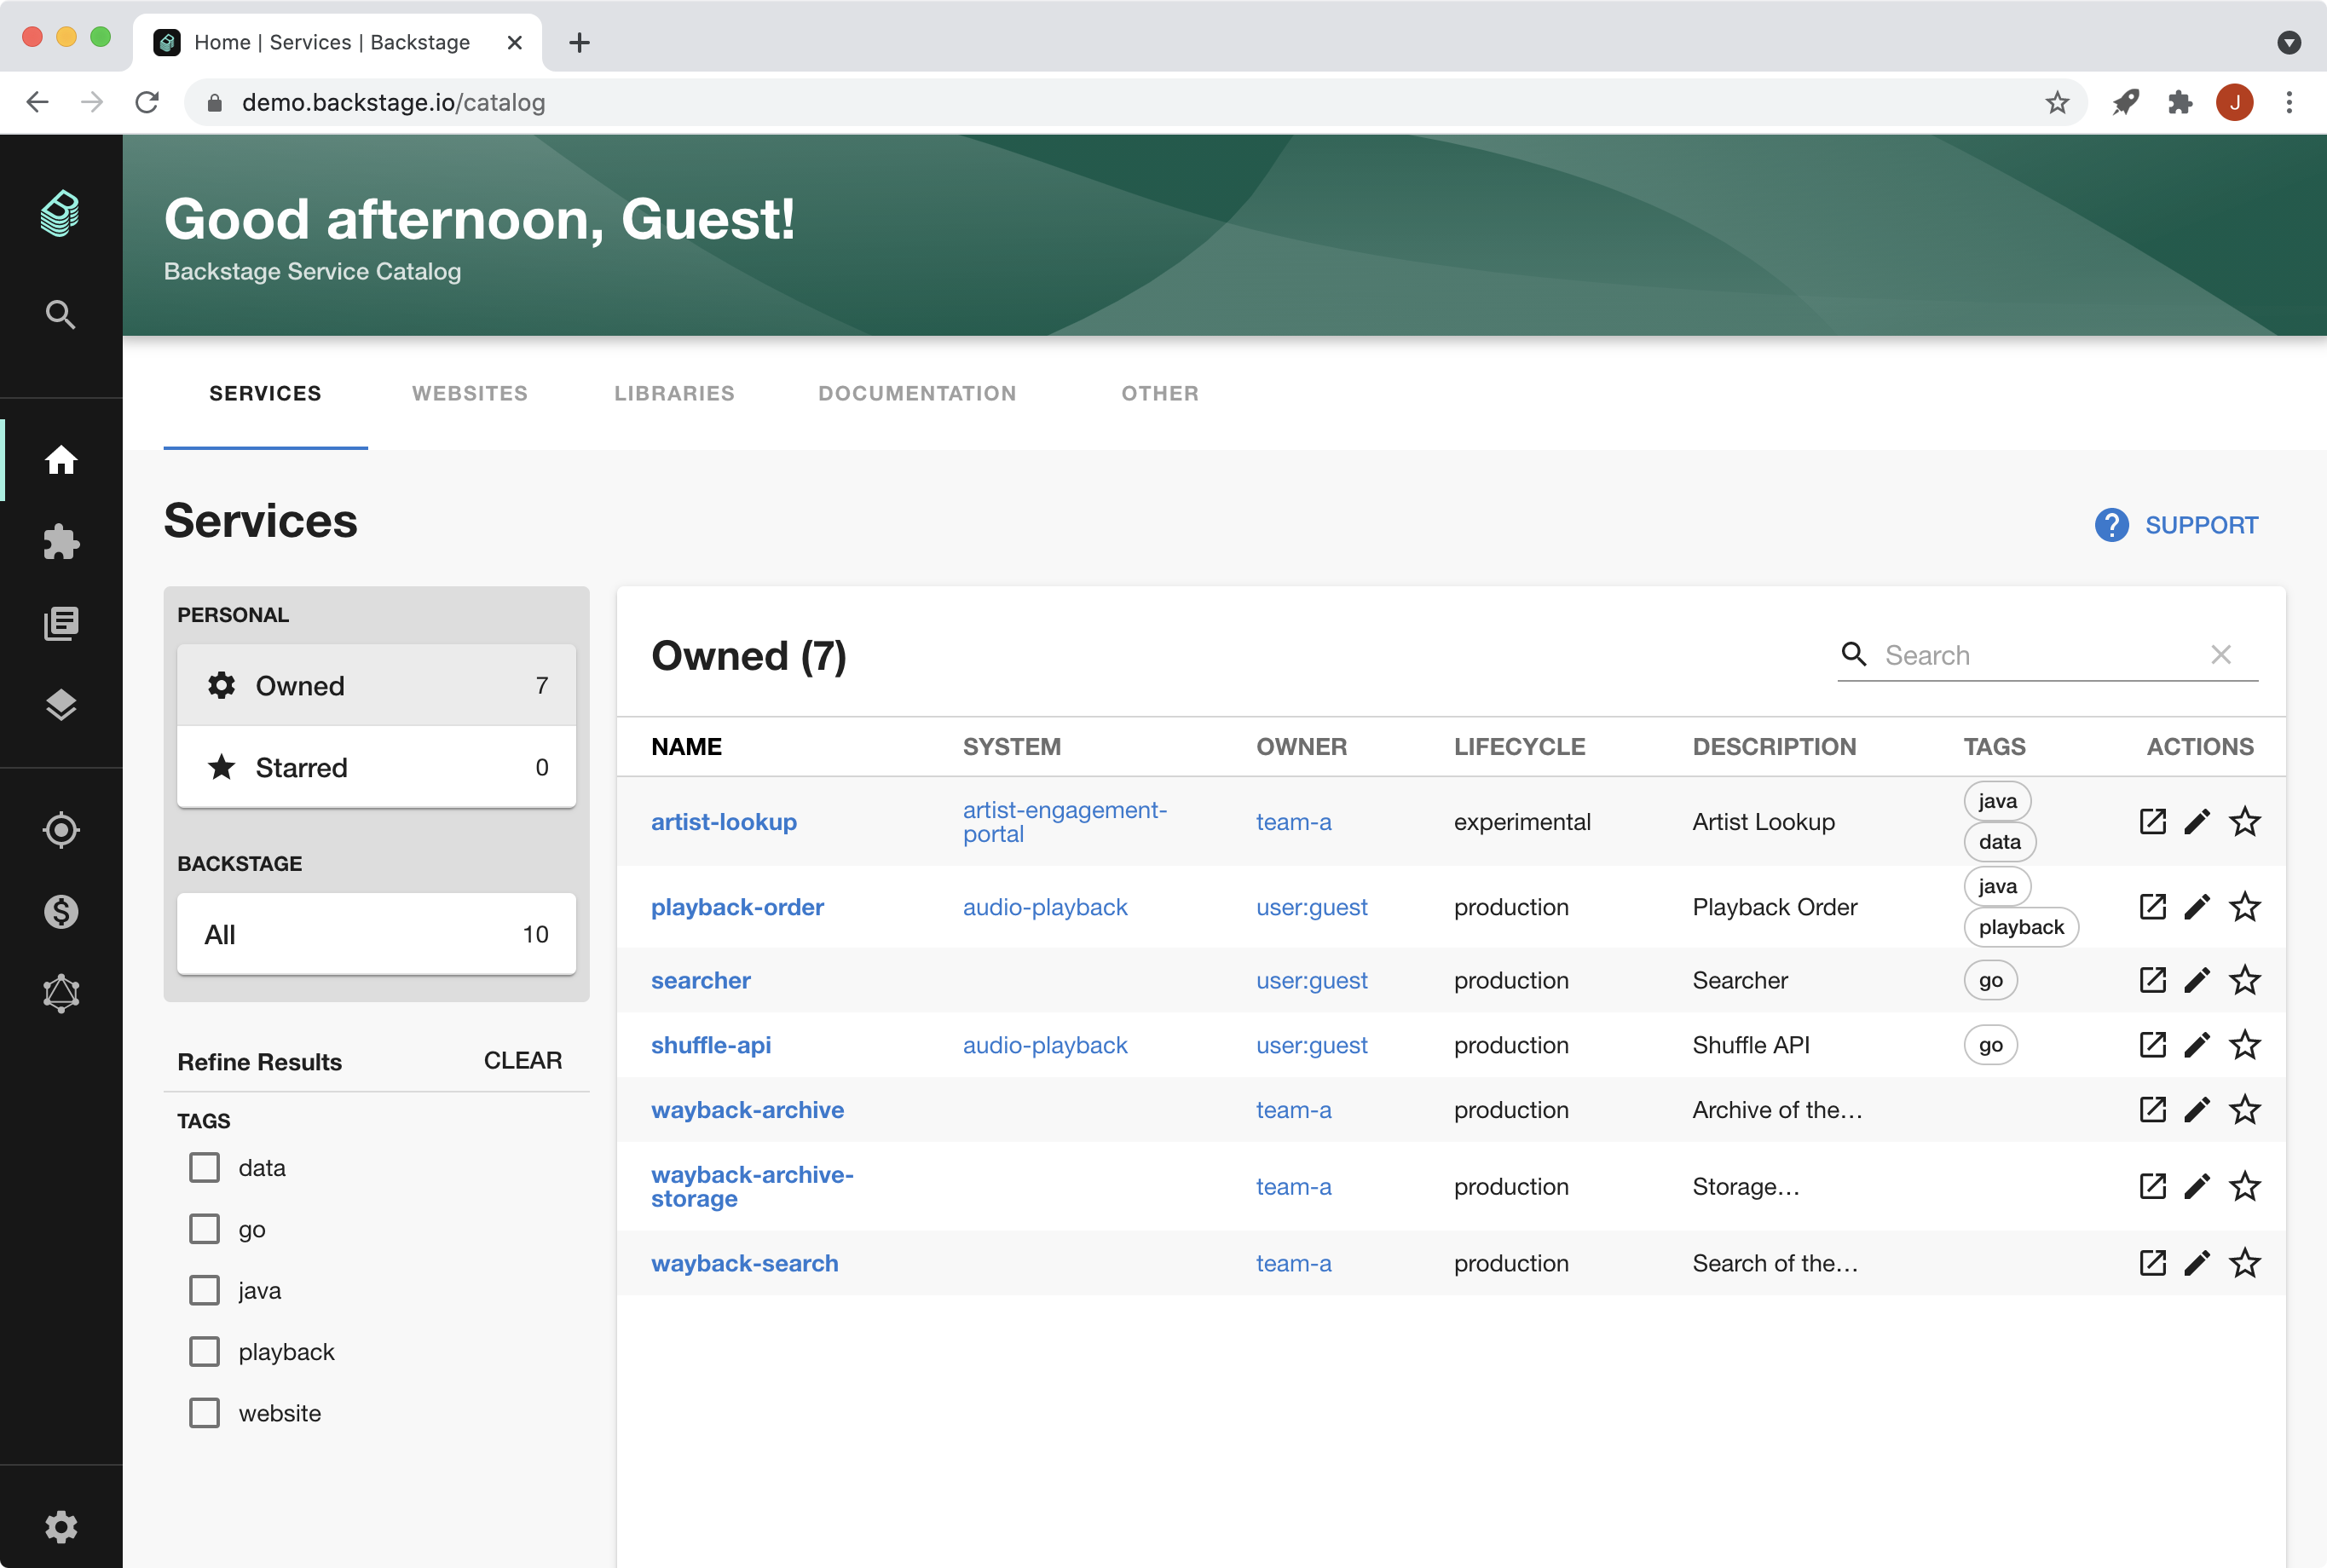Click the Search icon in the sidebar
Screen dimensions: 2327x1568
(60, 314)
